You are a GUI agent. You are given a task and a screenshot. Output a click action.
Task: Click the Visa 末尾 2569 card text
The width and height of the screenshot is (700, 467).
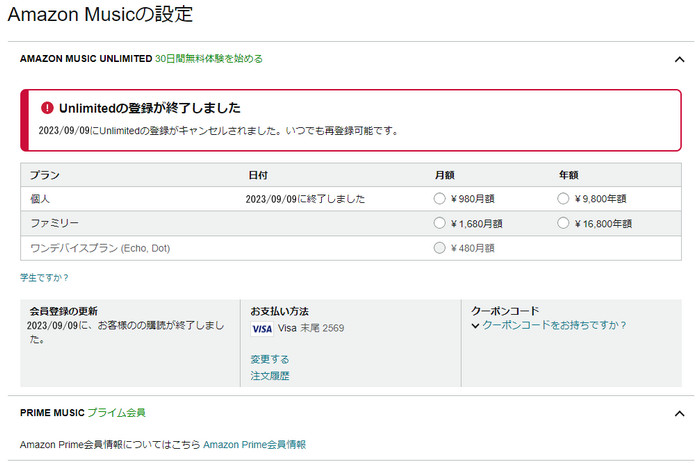pos(311,328)
